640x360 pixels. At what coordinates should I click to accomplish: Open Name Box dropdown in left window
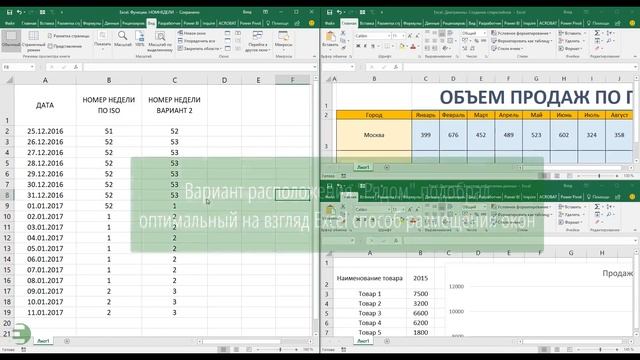tap(32, 67)
